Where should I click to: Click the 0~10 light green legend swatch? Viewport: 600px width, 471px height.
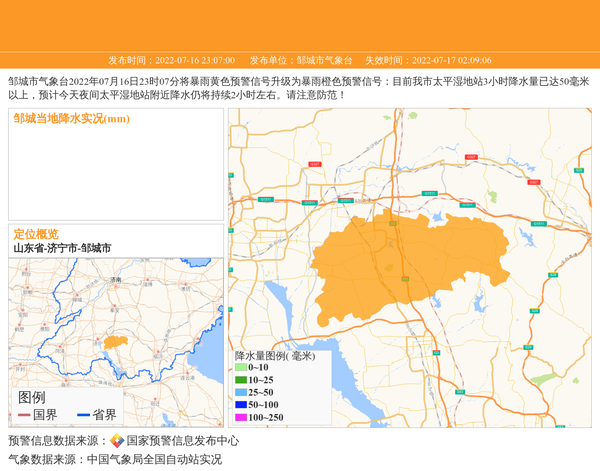click(241, 368)
